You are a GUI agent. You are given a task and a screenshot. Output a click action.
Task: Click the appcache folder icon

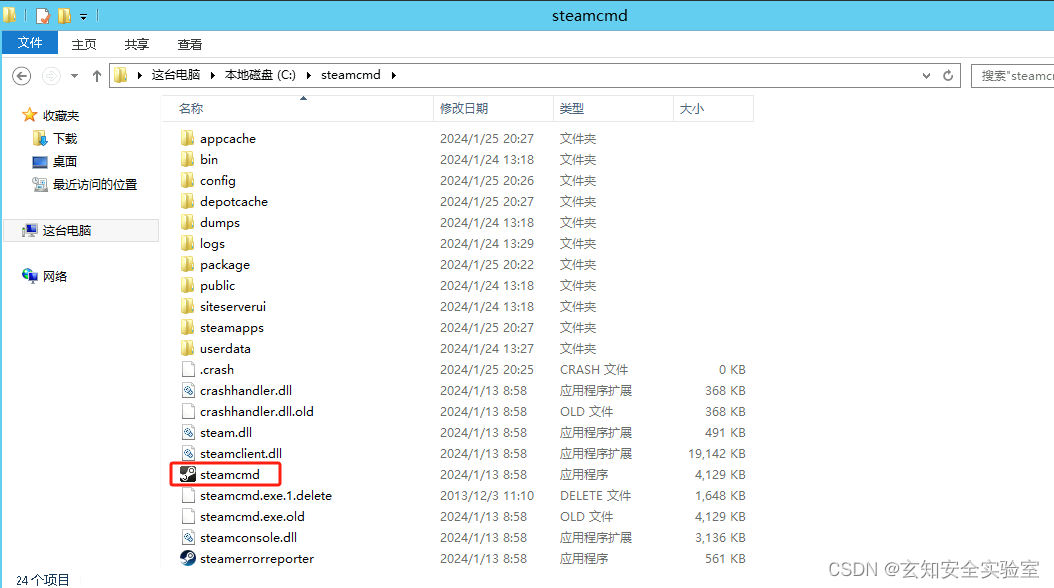pos(188,138)
